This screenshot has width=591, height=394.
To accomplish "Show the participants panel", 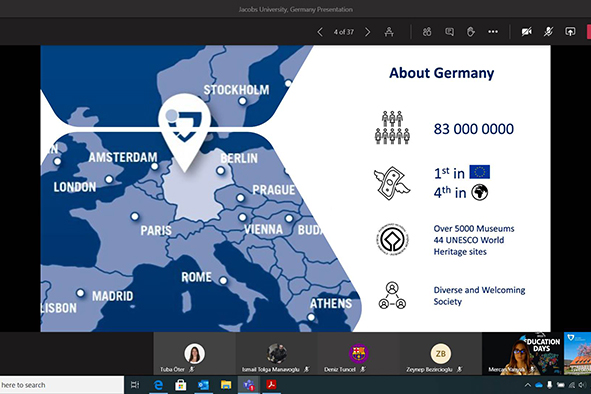I will point(427,32).
